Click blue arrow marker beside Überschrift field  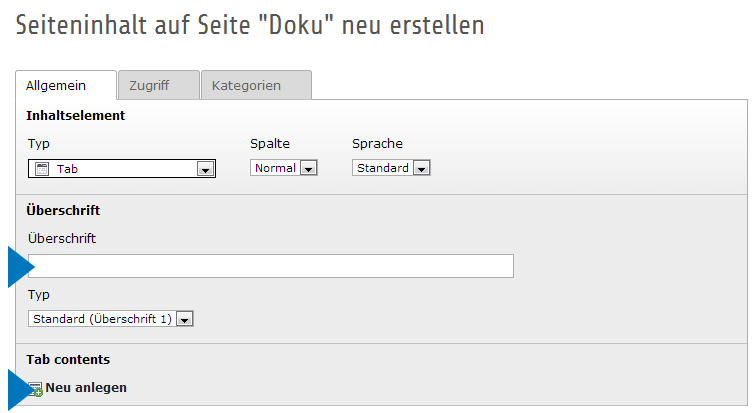click(20, 267)
